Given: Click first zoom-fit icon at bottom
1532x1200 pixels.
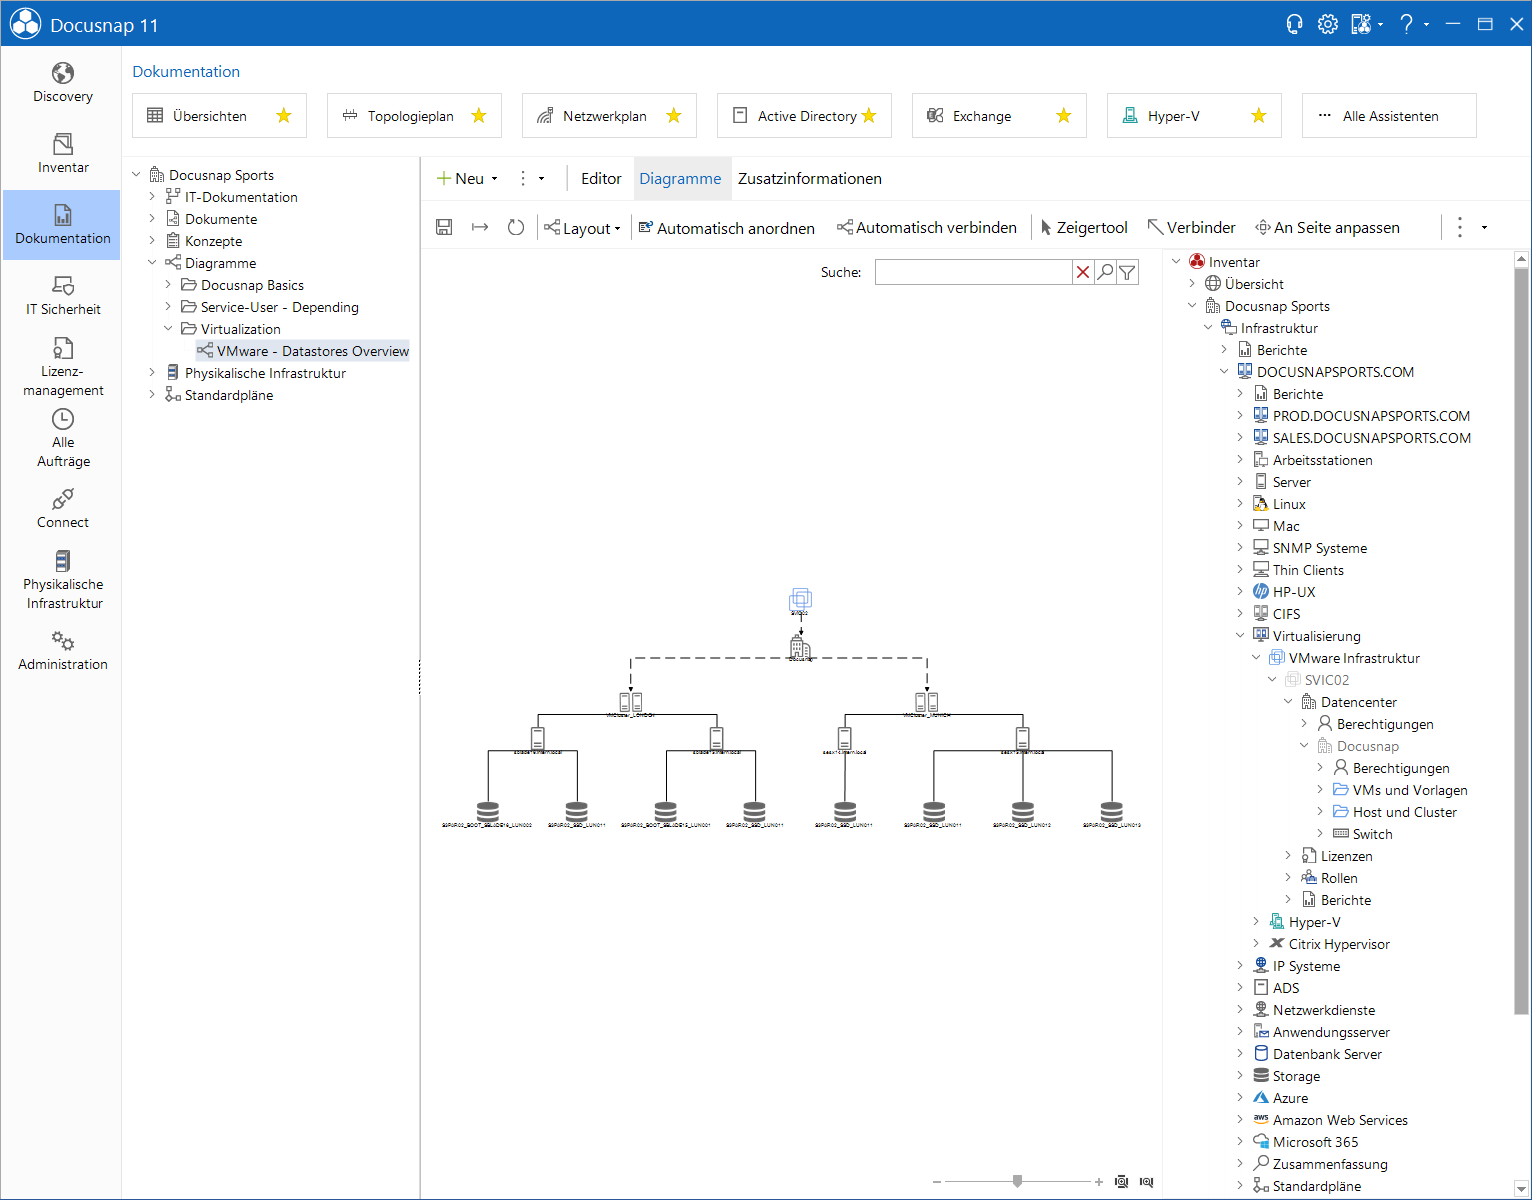Looking at the screenshot, I should pos(1122,1182).
